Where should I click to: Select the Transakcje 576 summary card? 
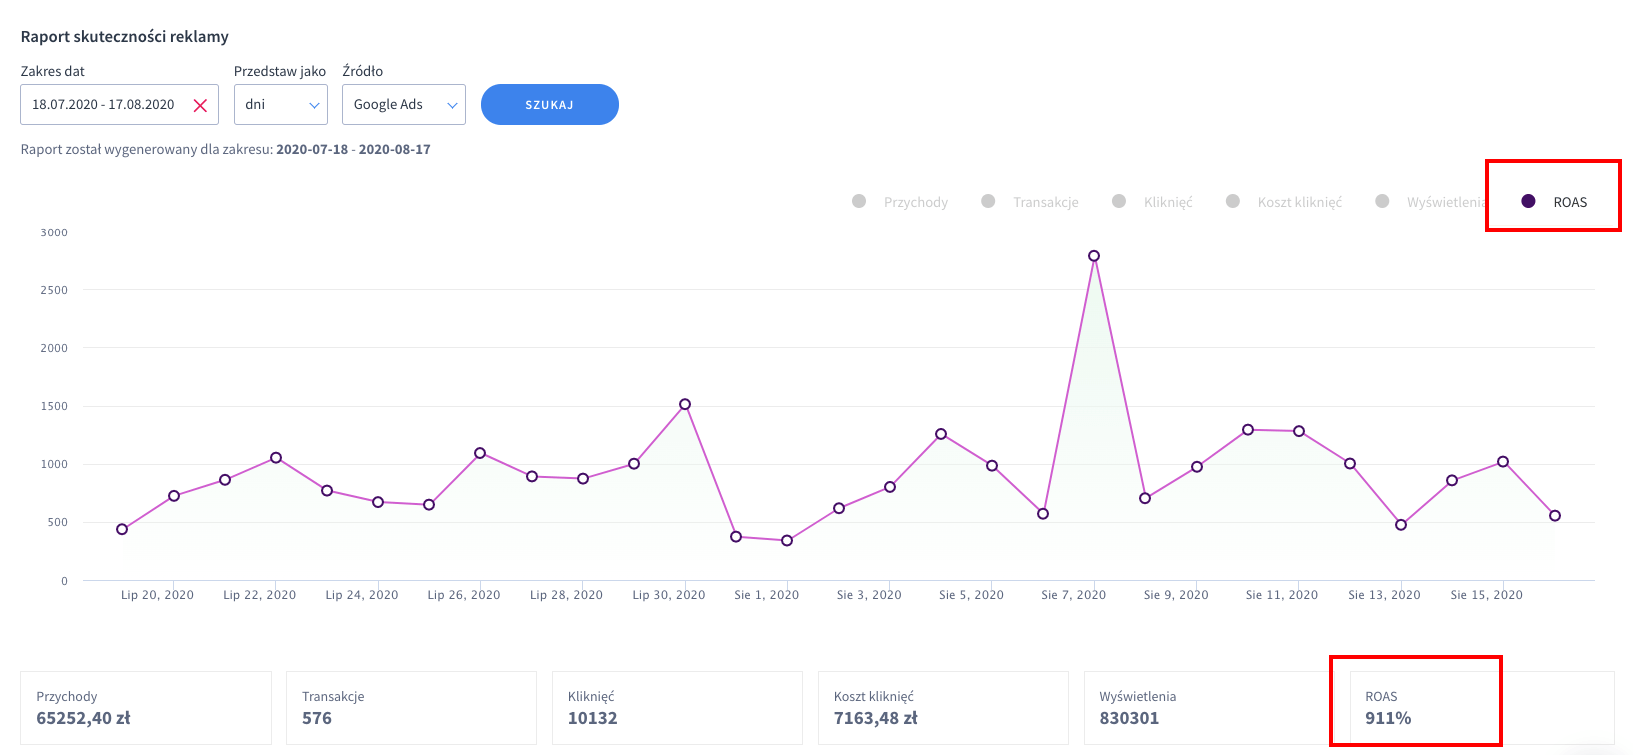(x=411, y=708)
